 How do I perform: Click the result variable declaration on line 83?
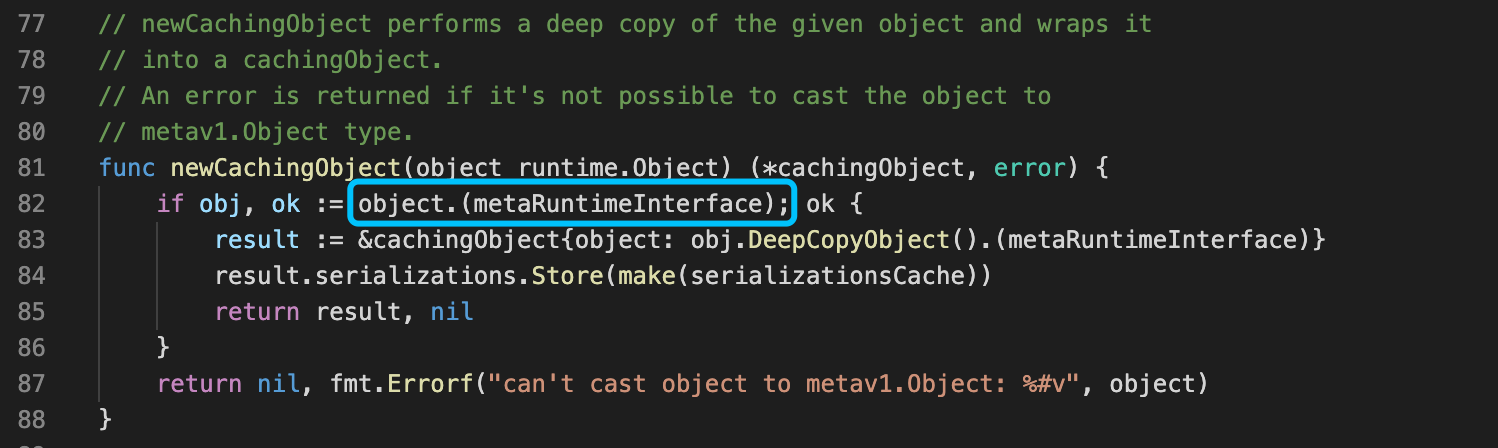tap(258, 240)
